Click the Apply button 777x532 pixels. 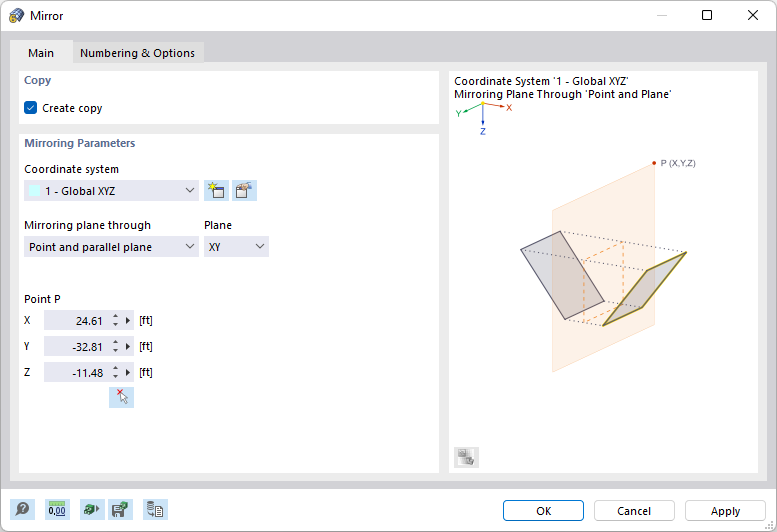pyautogui.click(x=725, y=511)
